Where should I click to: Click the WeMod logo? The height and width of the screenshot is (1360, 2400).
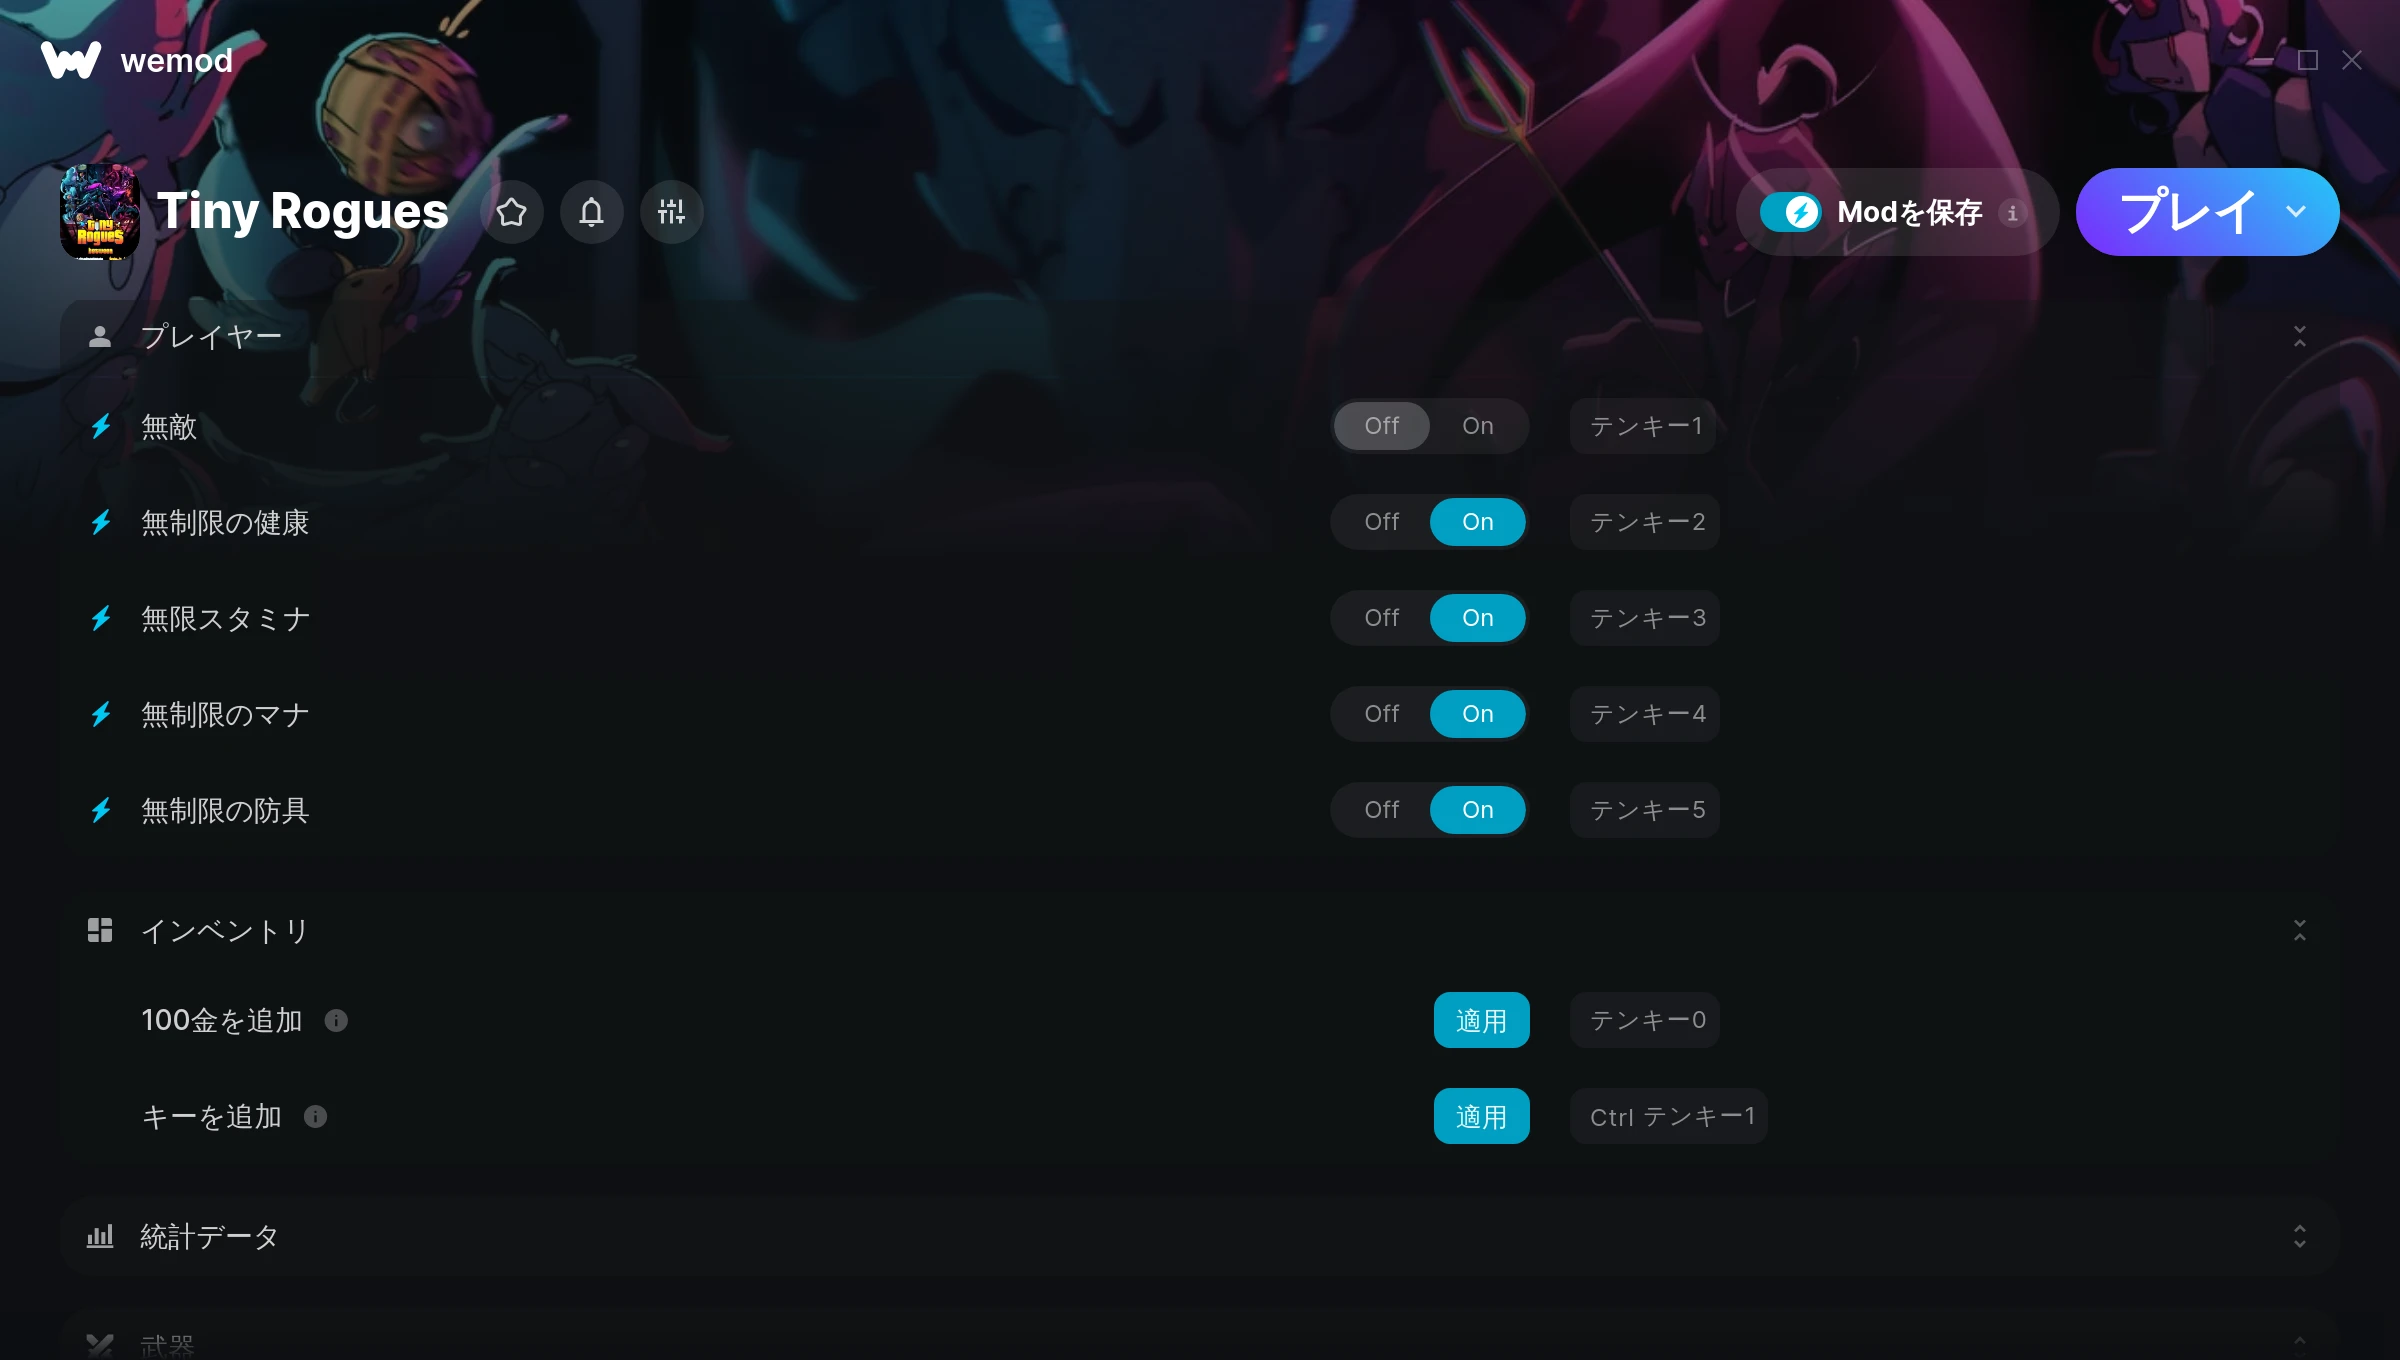click(137, 60)
